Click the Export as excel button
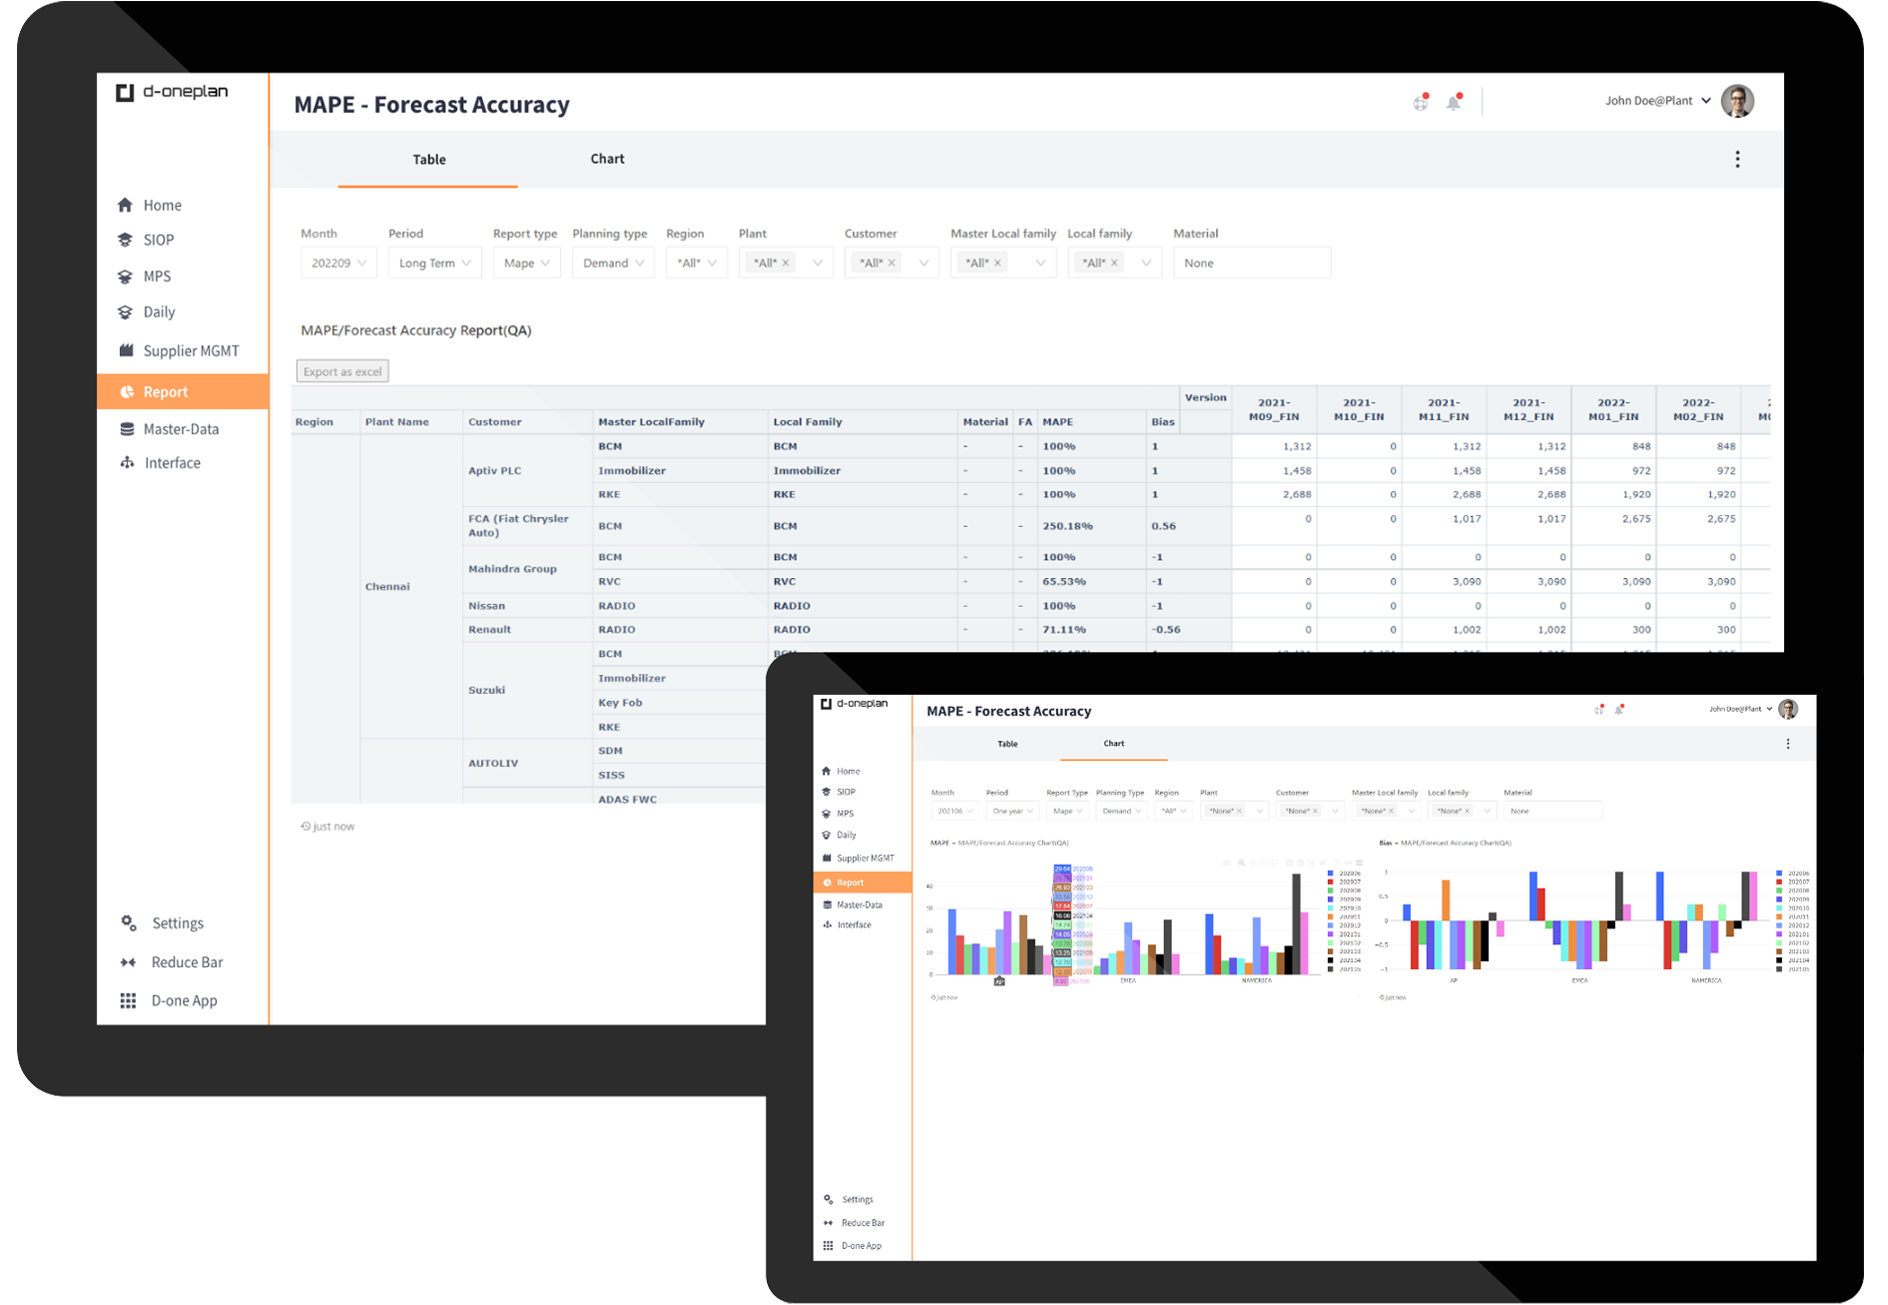 pos(342,370)
